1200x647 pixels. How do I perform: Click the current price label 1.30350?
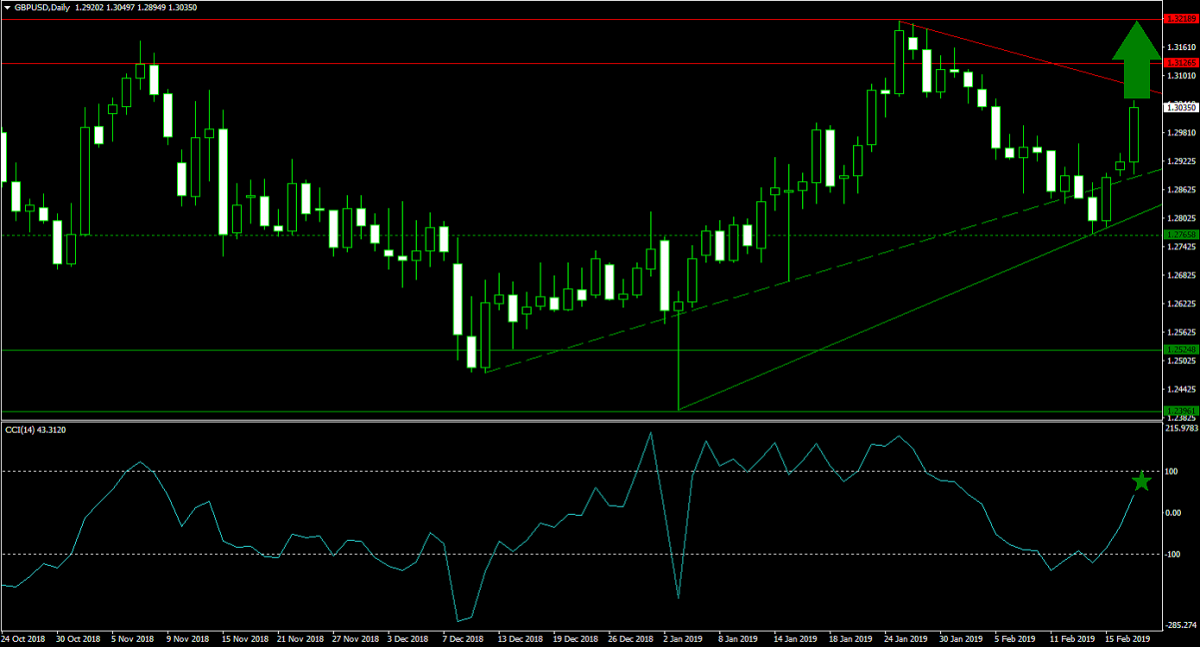click(x=1180, y=106)
